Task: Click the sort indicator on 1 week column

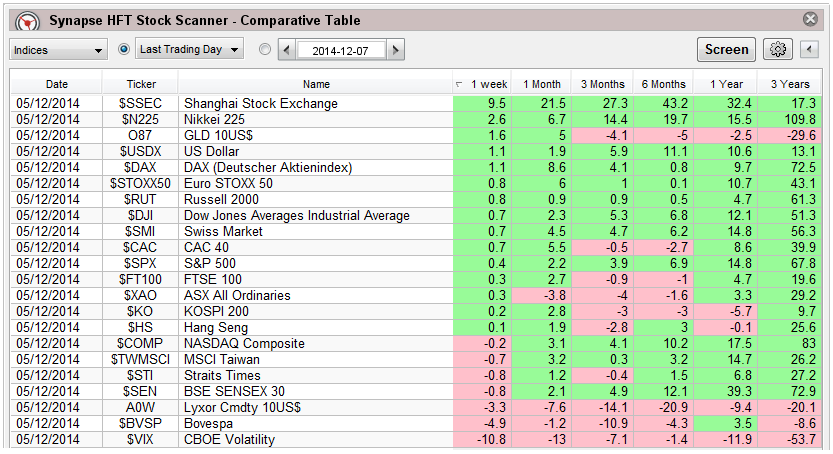Action: pyautogui.click(x=459, y=84)
